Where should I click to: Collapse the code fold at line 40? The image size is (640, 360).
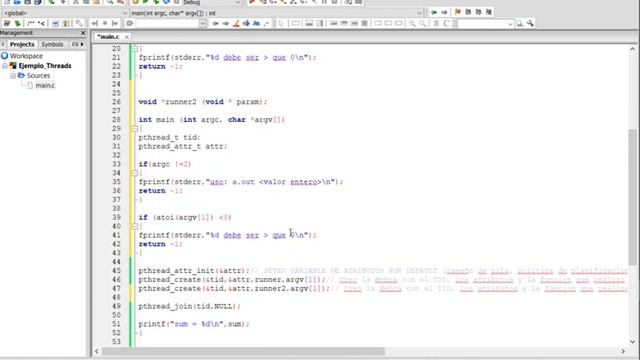135,226
